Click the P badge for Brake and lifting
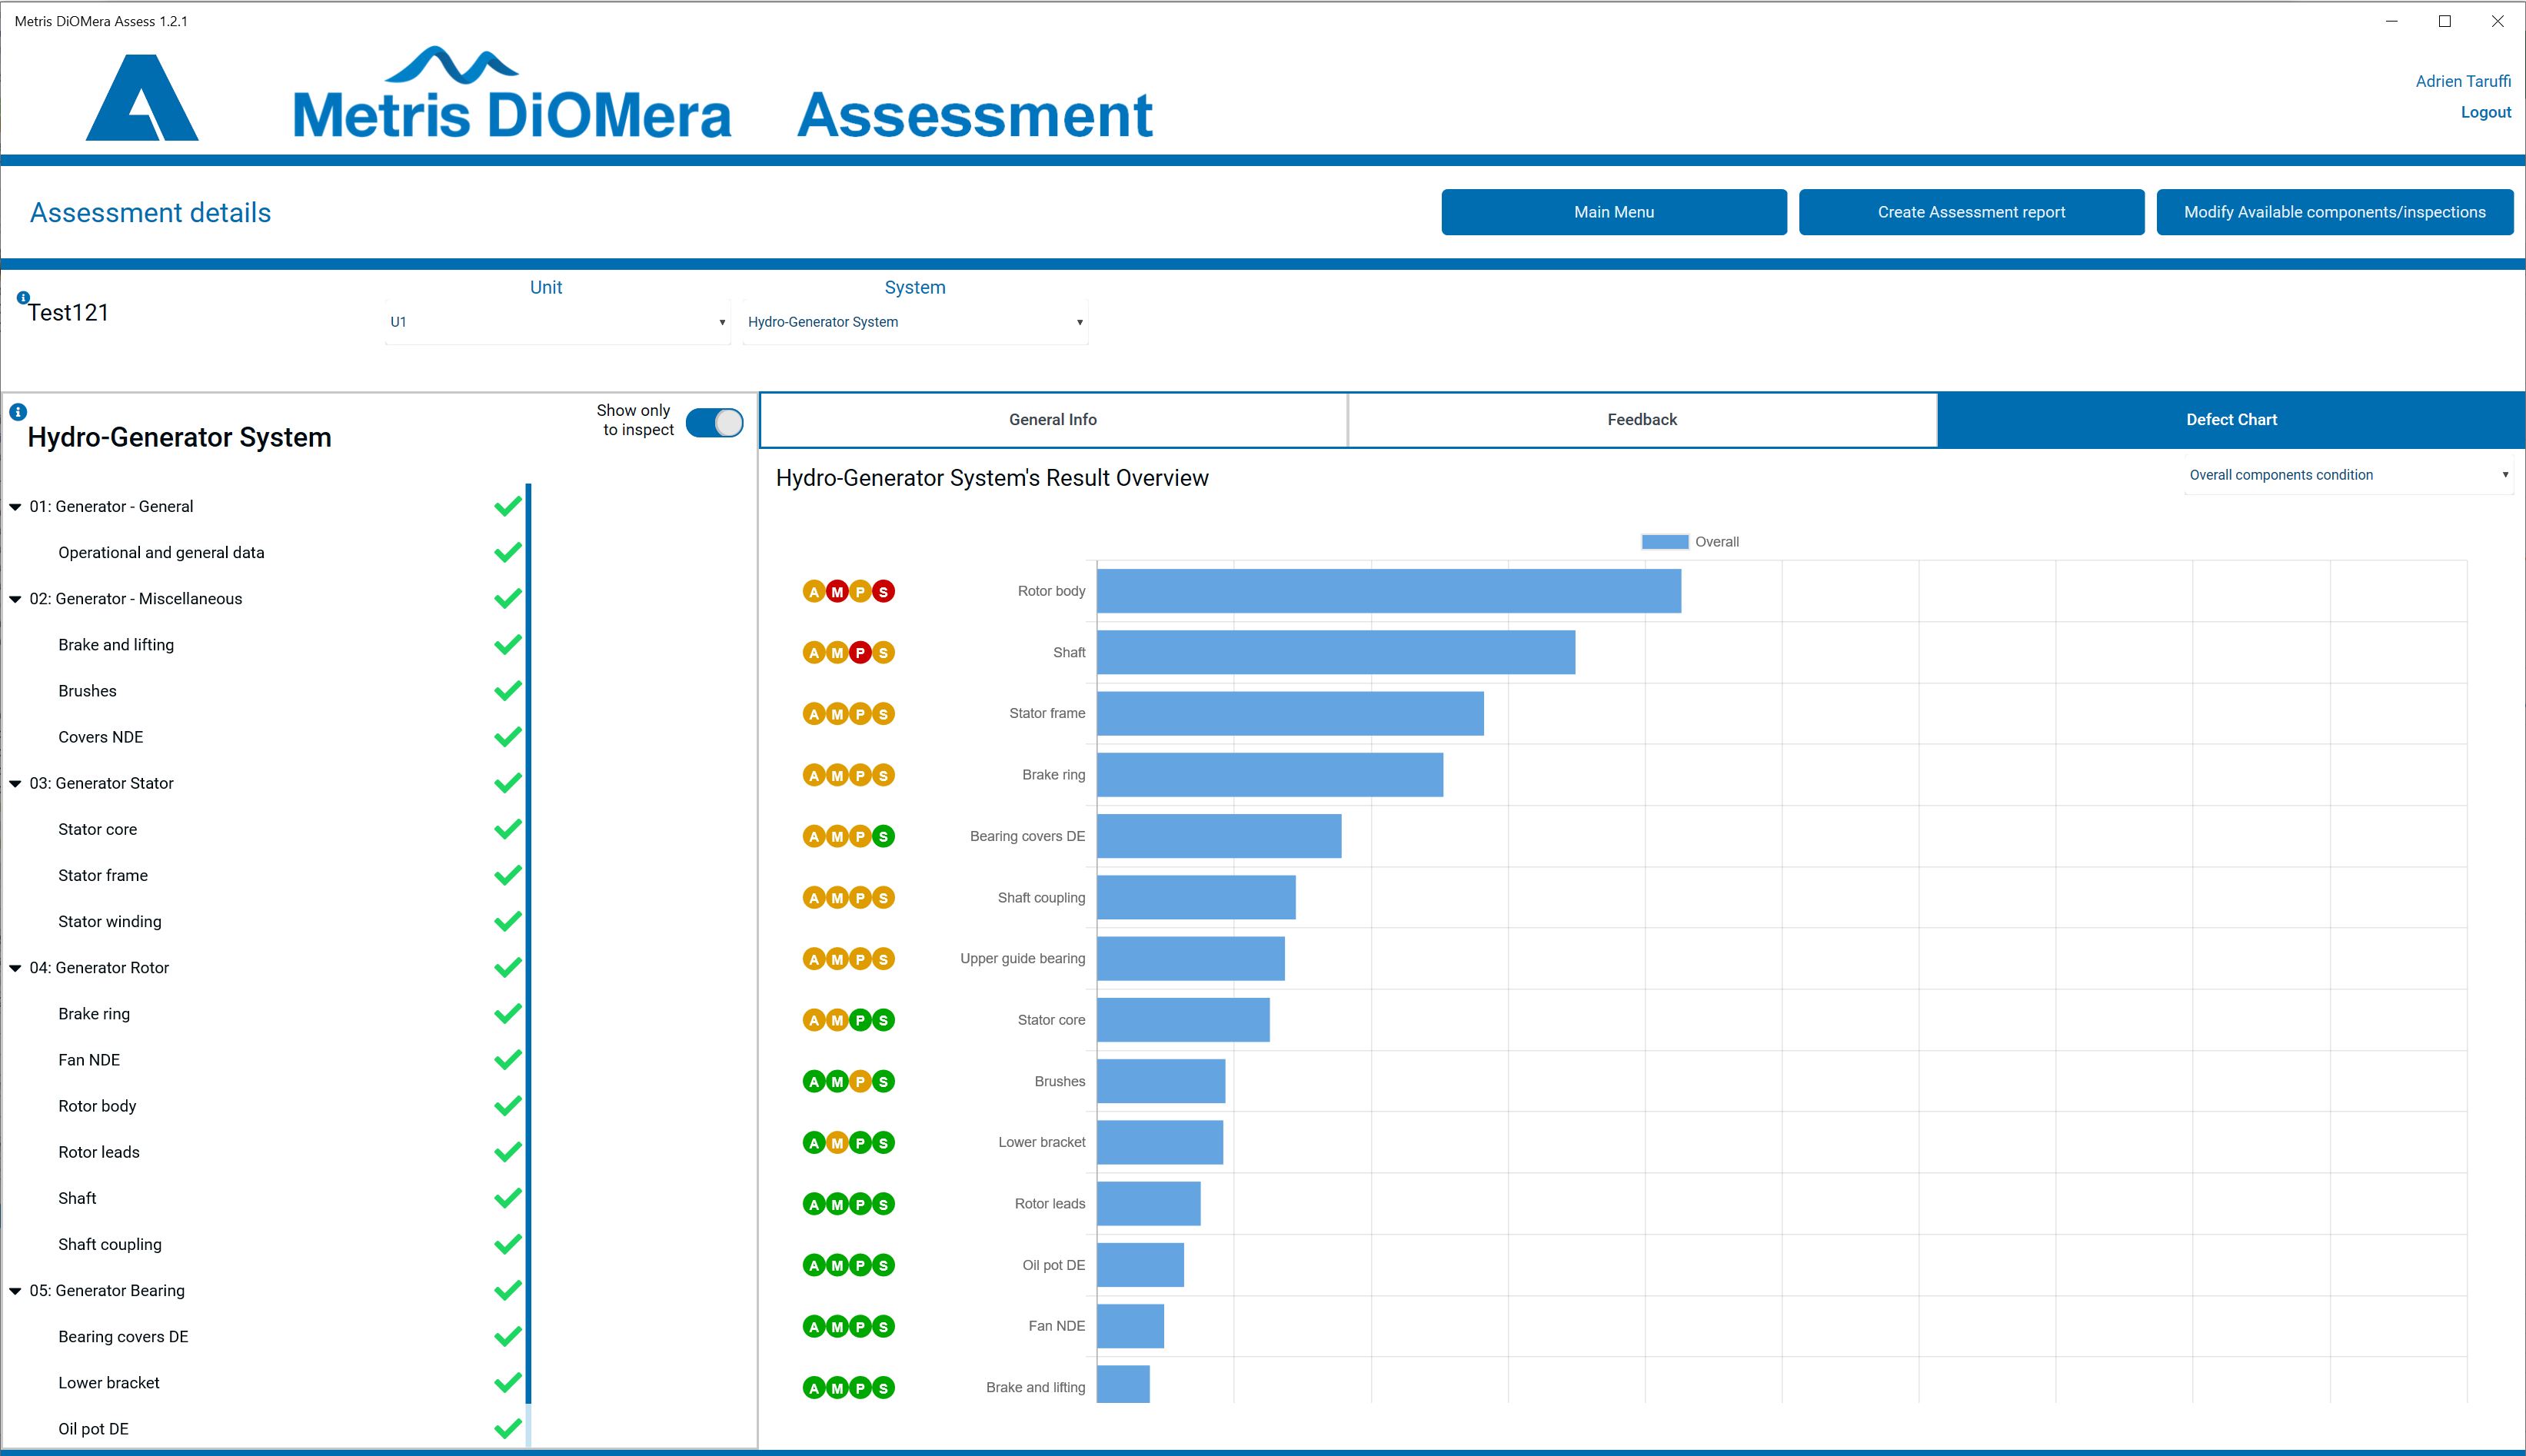Image resolution: width=2526 pixels, height=1456 pixels. click(x=860, y=1388)
